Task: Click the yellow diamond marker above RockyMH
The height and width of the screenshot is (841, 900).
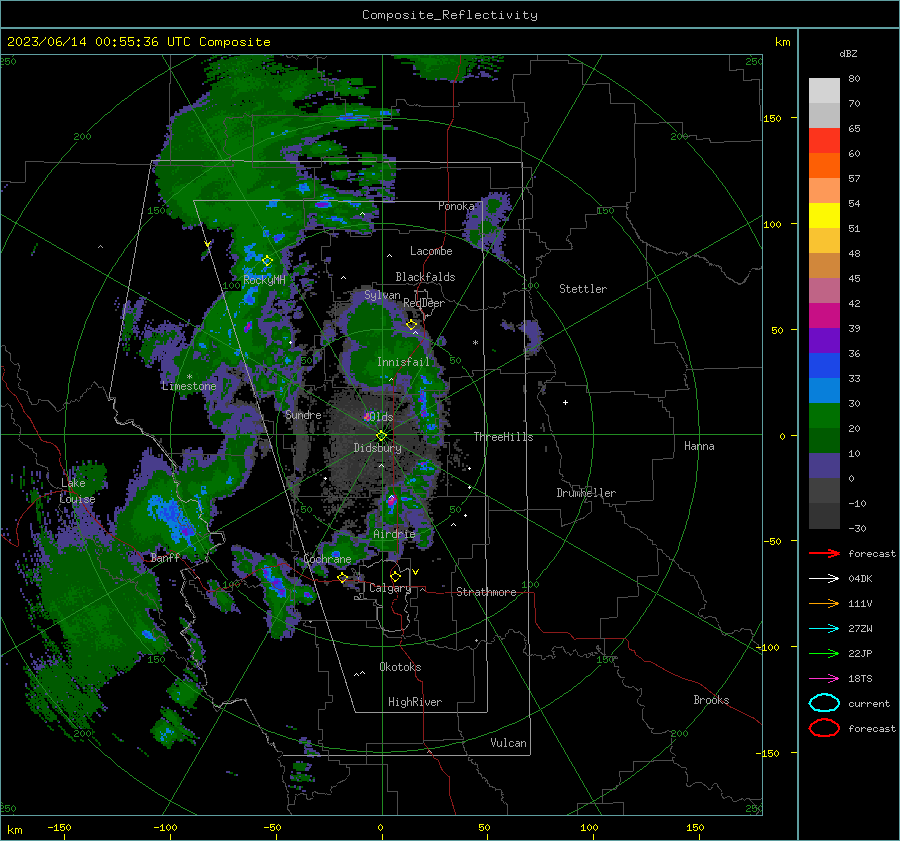Action: coord(267,261)
